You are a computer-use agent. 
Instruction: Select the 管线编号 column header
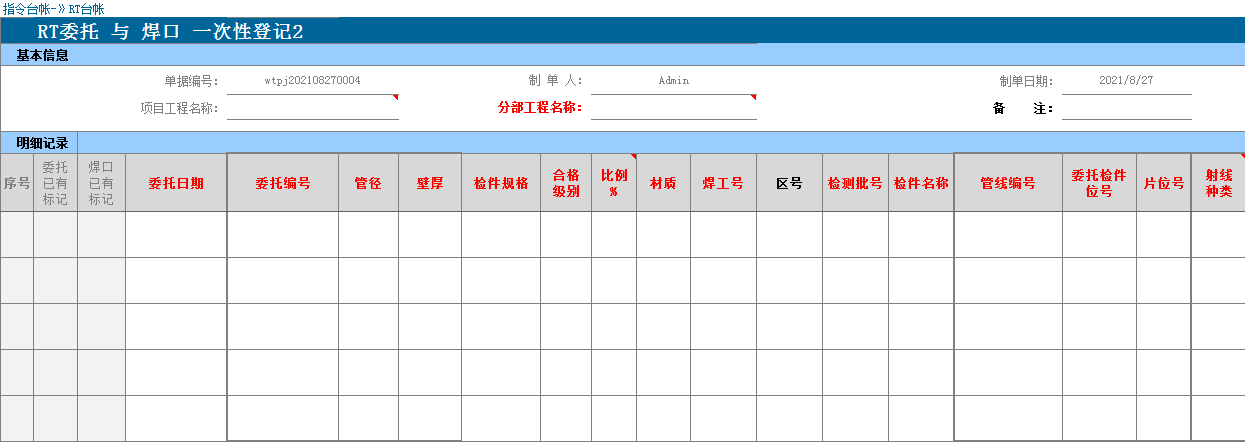click(x=1008, y=183)
